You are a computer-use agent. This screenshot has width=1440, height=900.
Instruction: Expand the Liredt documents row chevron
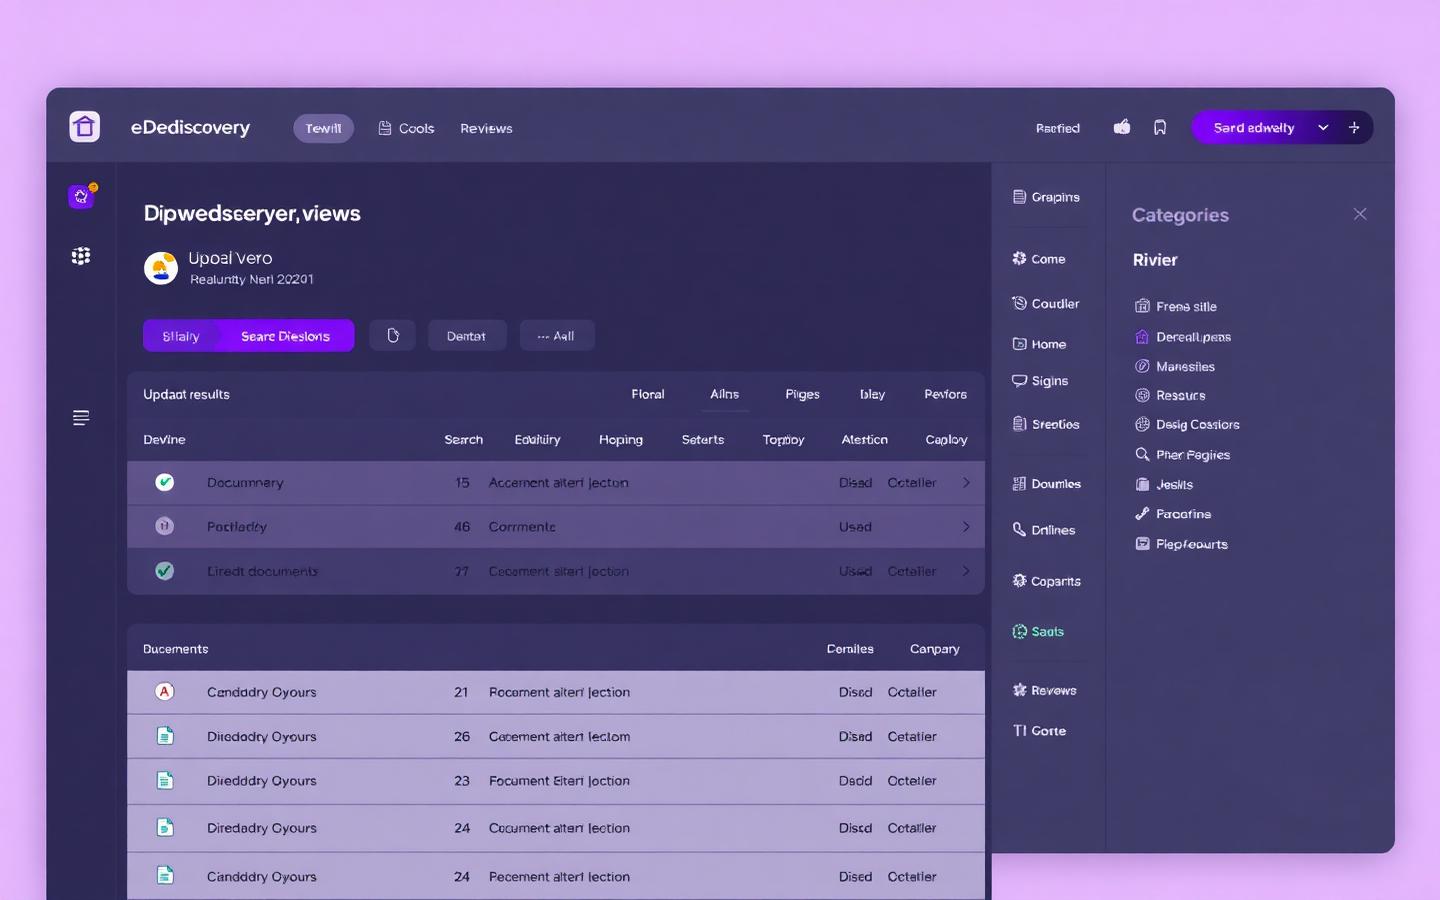point(966,571)
